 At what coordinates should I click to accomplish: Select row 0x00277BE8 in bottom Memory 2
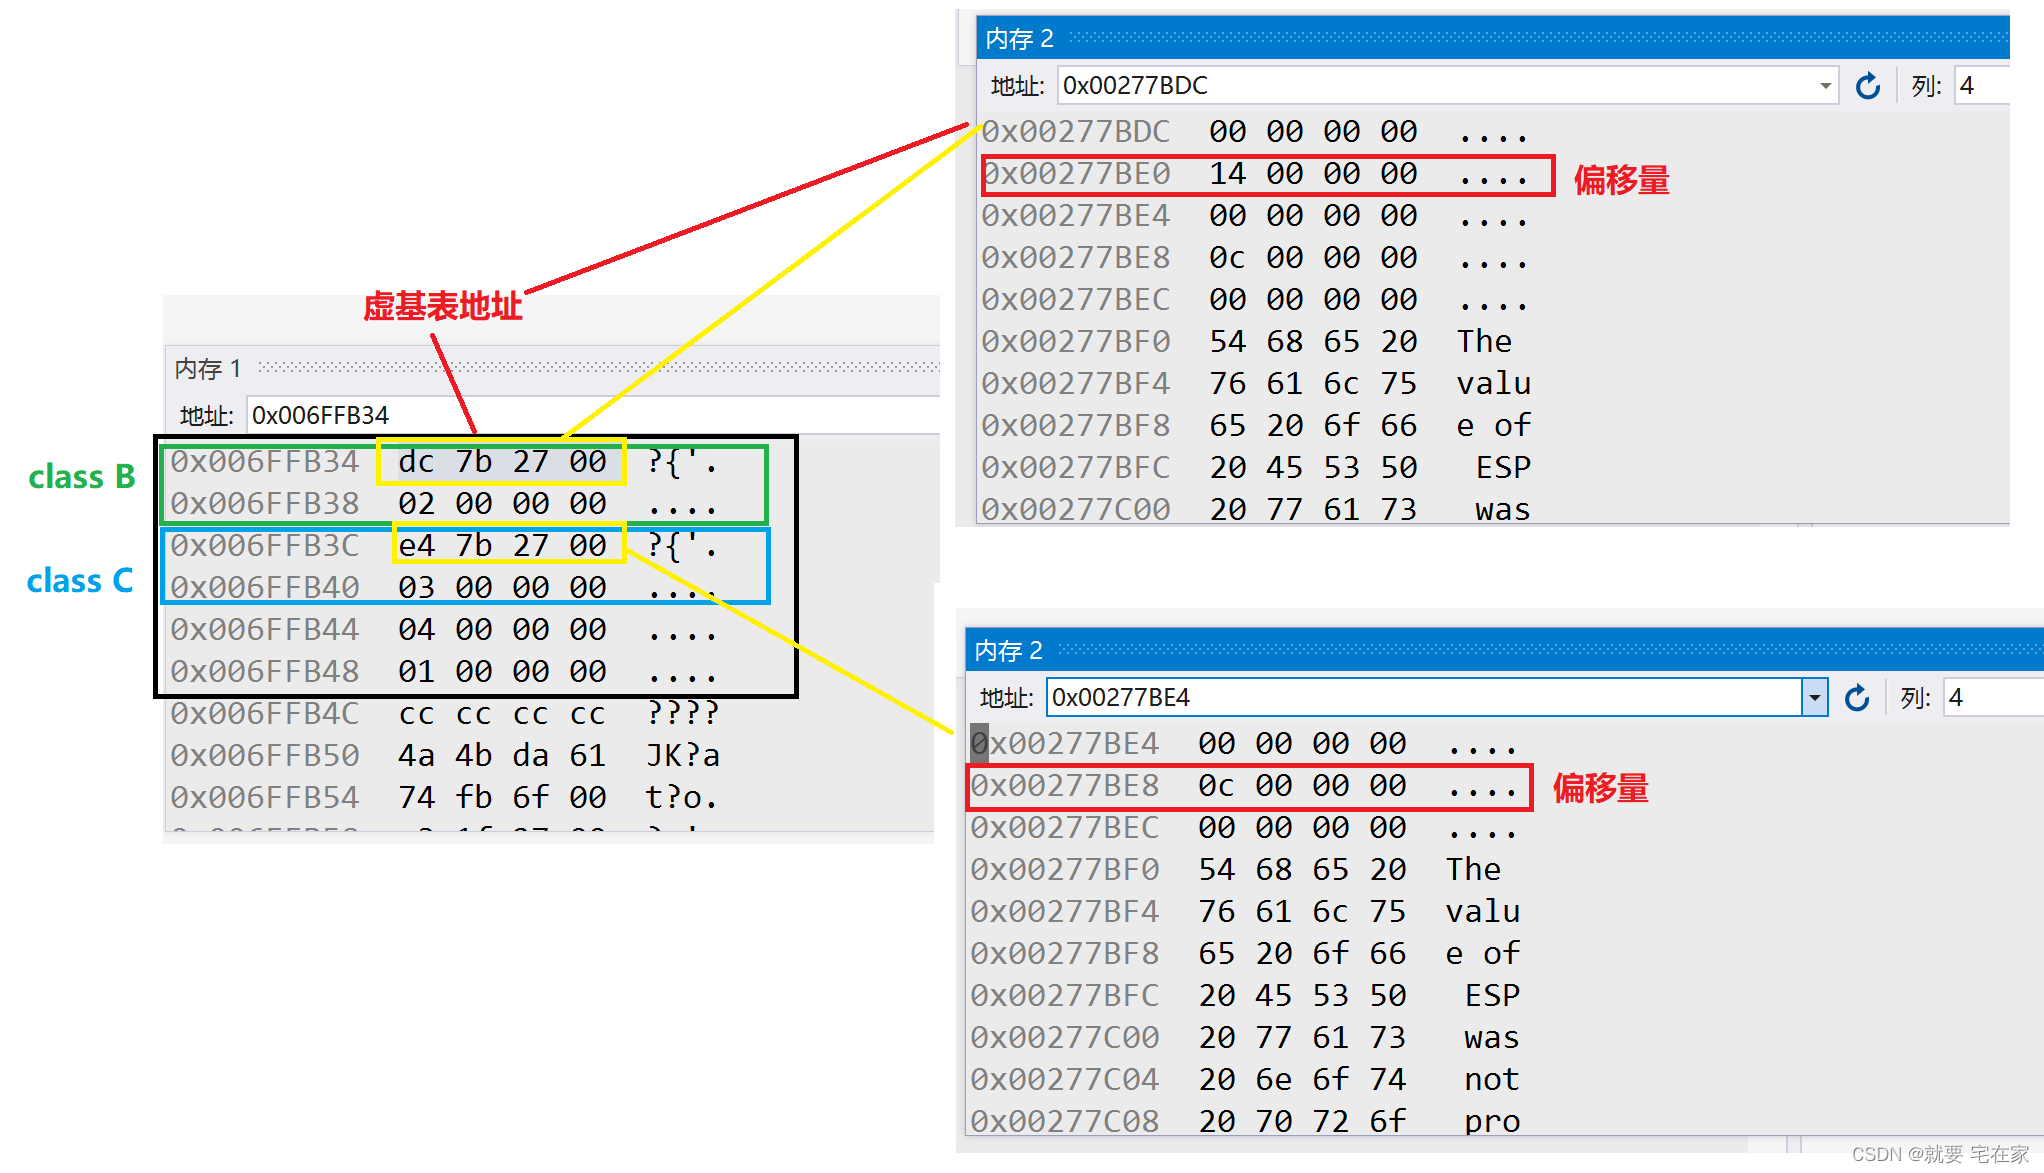point(1244,786)
